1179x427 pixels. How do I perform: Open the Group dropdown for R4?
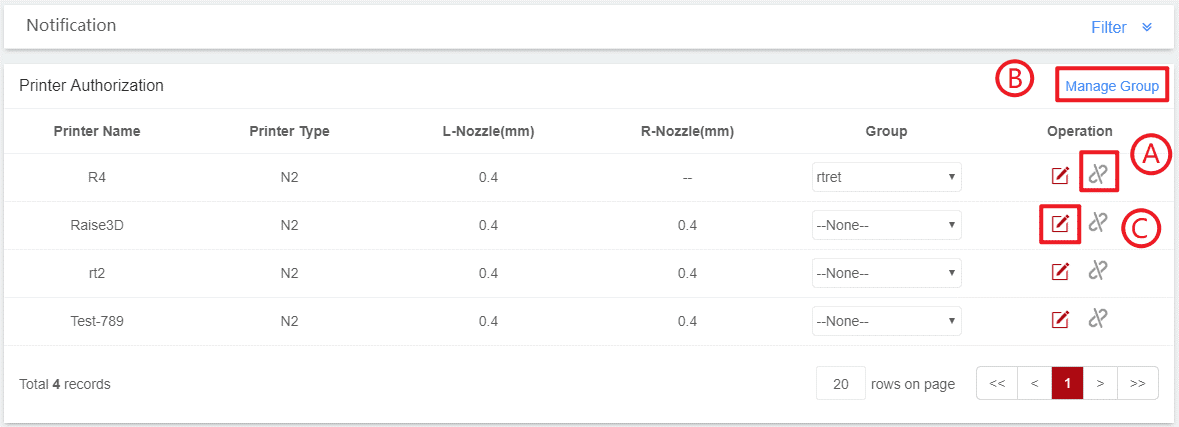[x=886, y=177]
